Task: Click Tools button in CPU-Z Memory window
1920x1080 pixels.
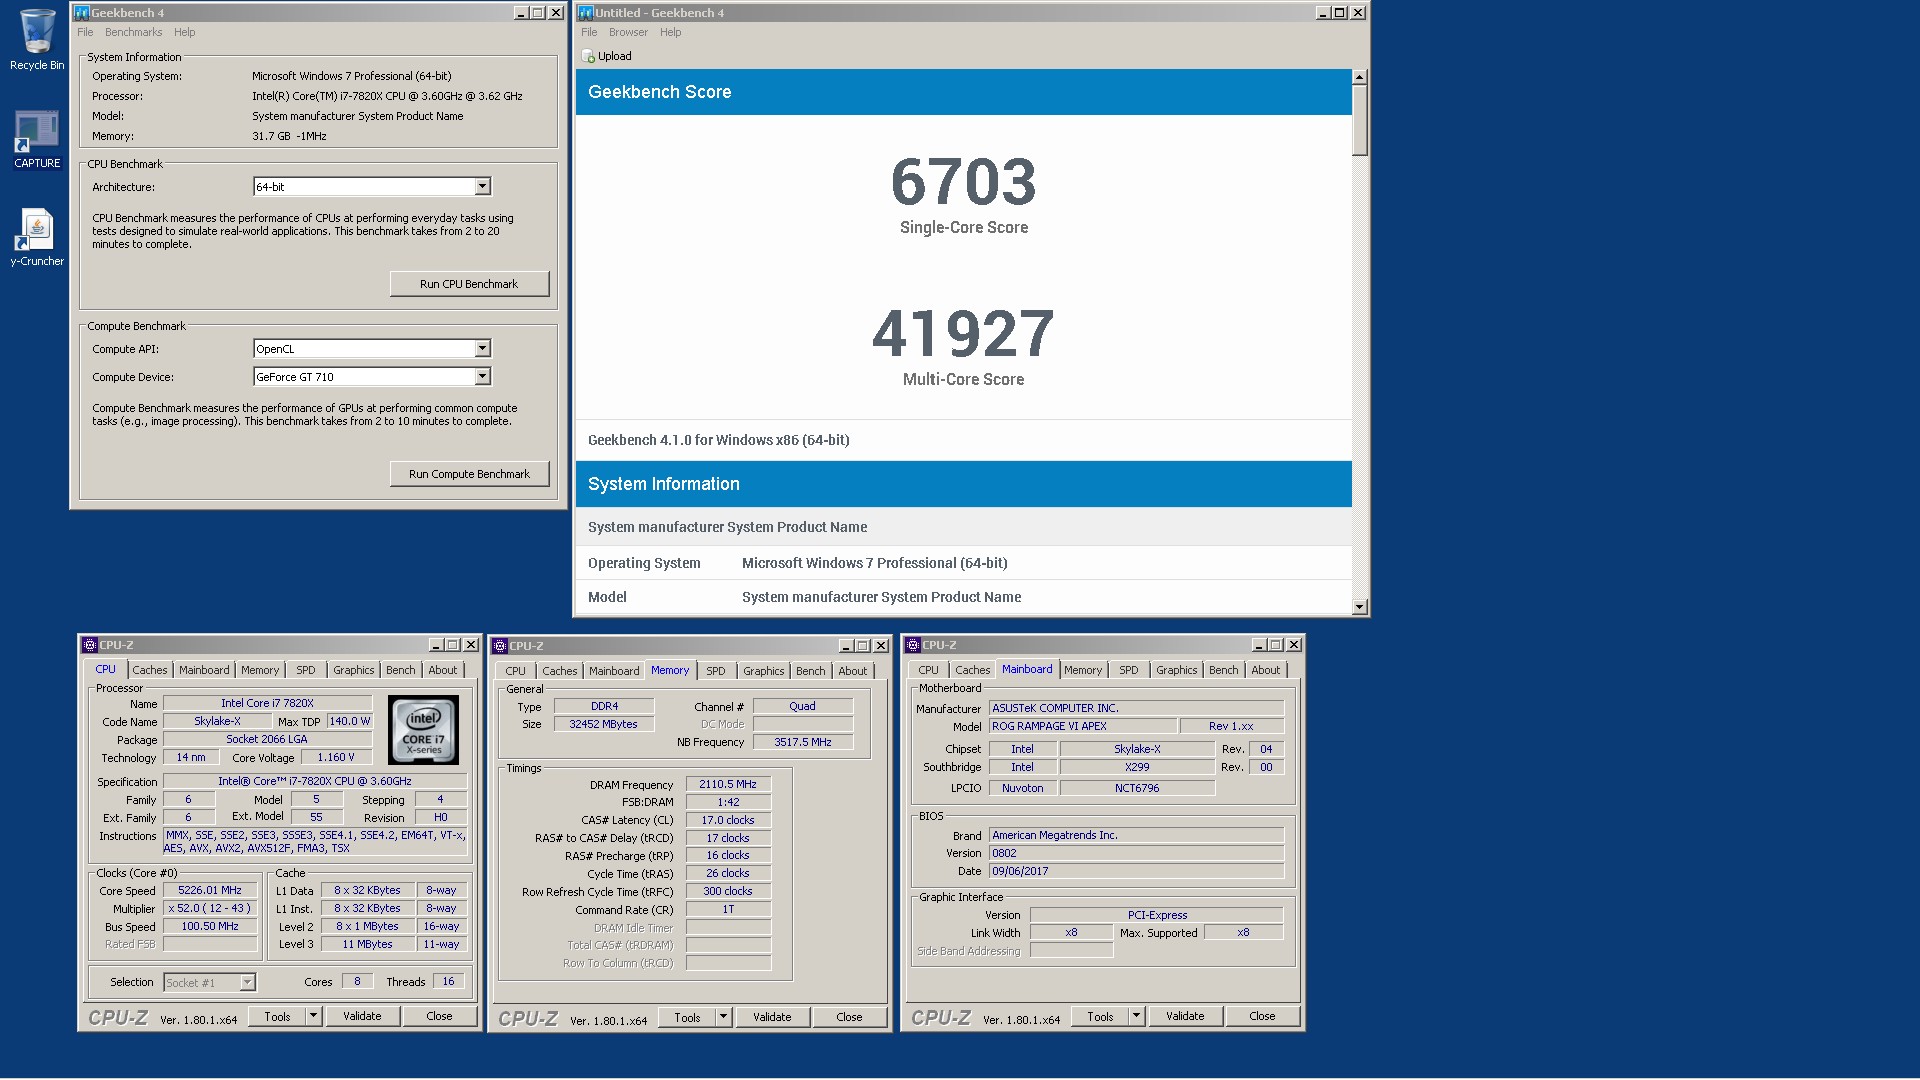Action: (688, 1017)
